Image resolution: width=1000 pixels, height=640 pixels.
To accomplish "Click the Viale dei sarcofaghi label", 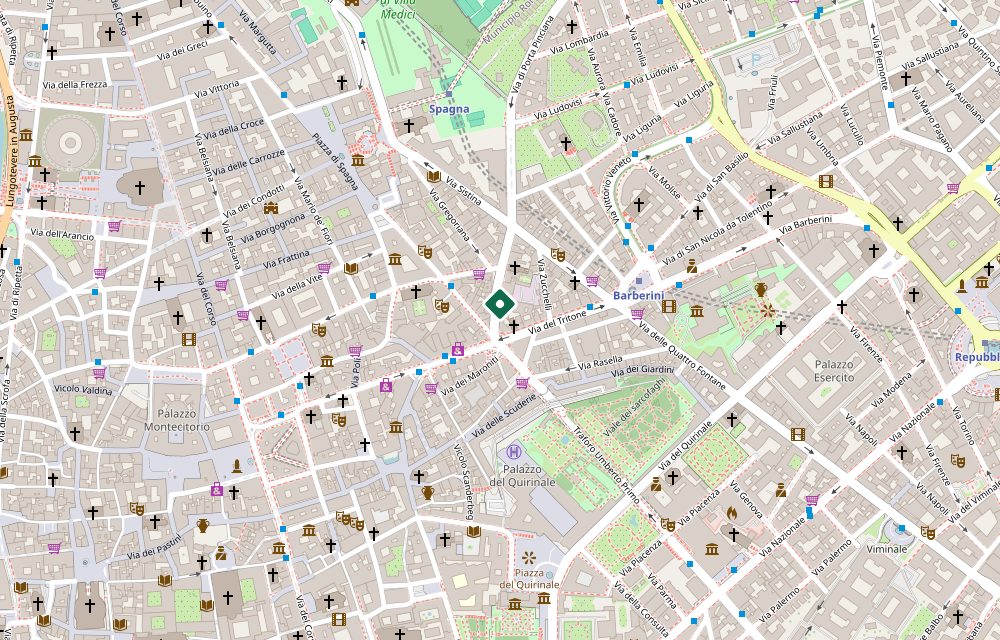I will click(634, 406).
